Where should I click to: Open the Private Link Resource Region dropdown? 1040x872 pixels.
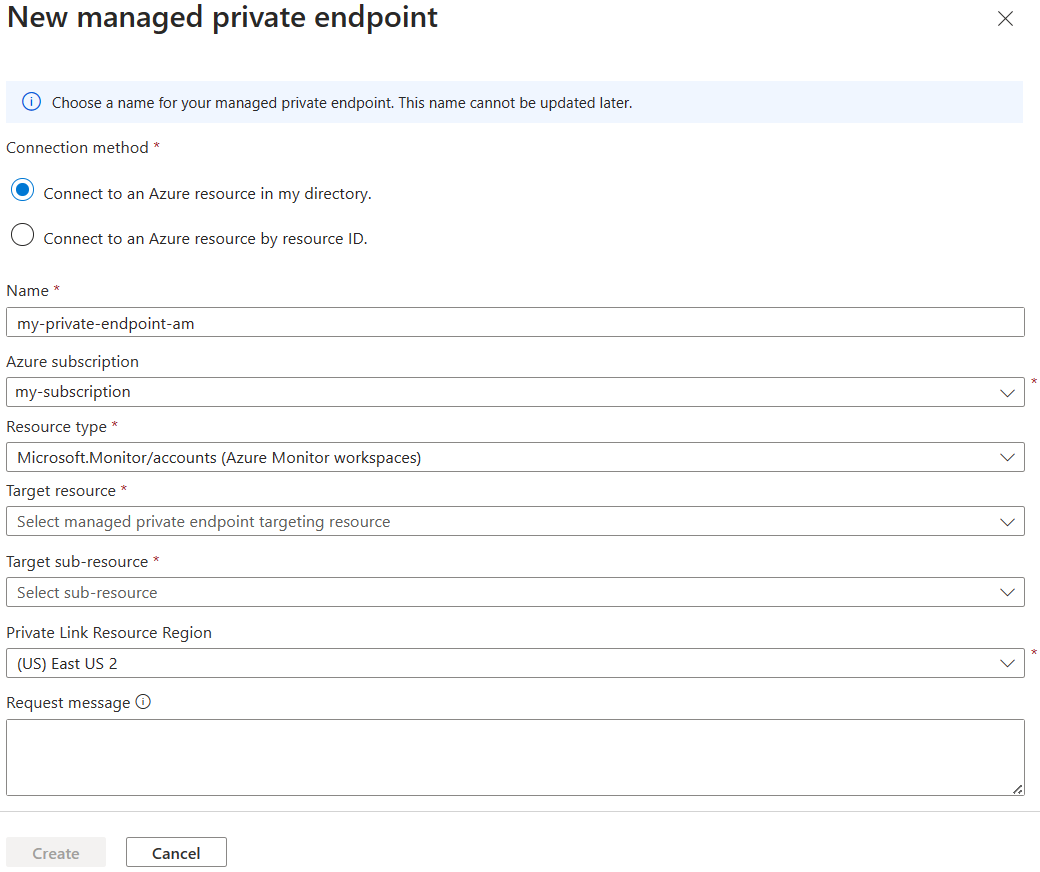(514, 663)
